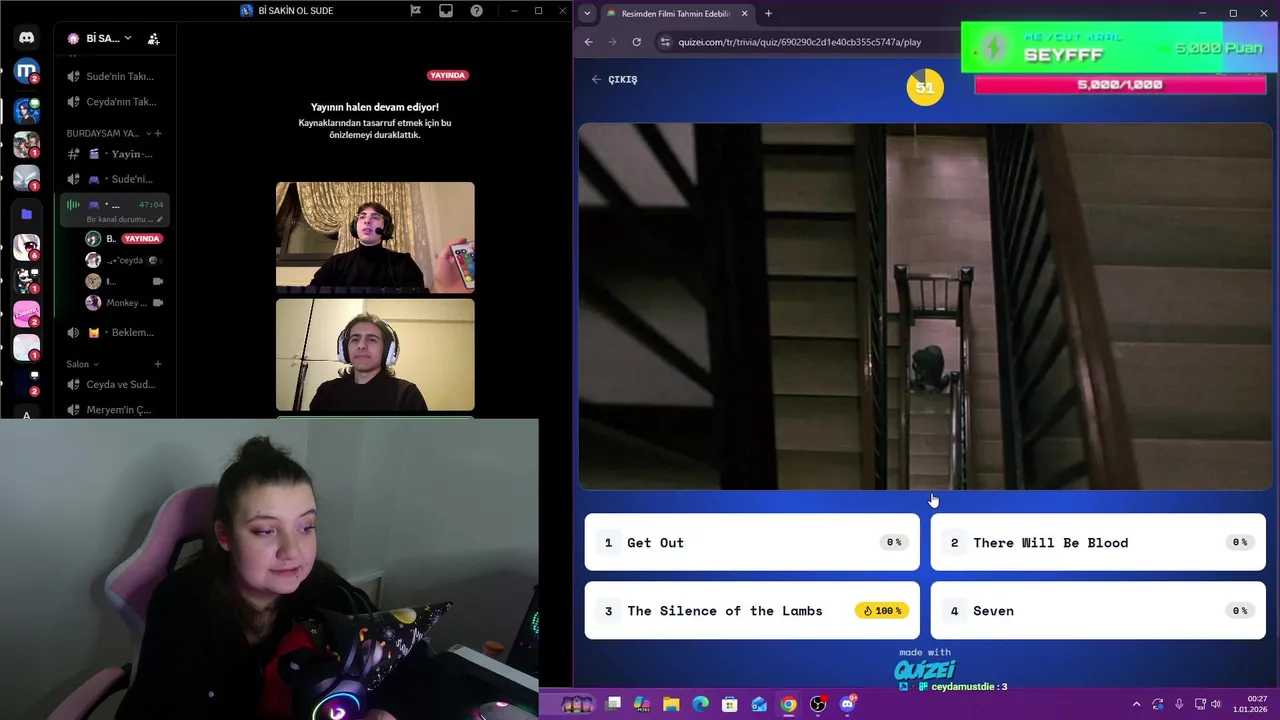Click the microphone icon in system tray

point(1179,704)
